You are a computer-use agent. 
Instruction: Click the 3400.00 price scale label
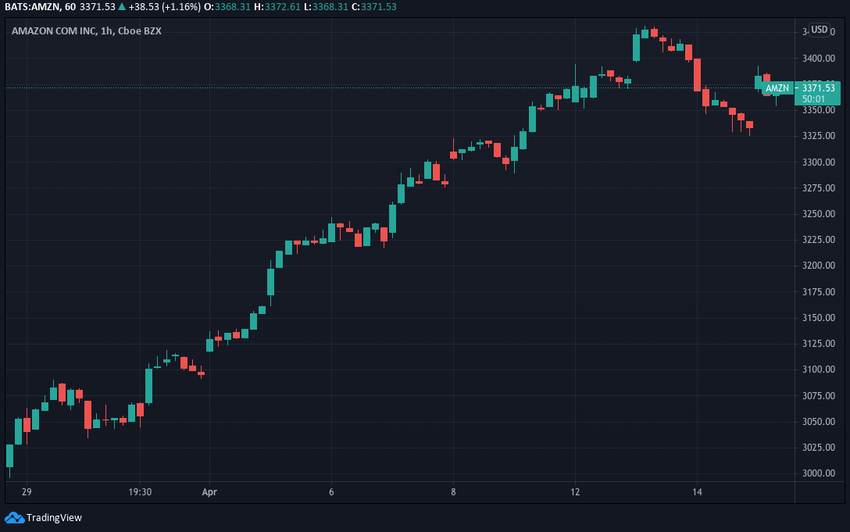pyautogui.click(x=819, y=59)
